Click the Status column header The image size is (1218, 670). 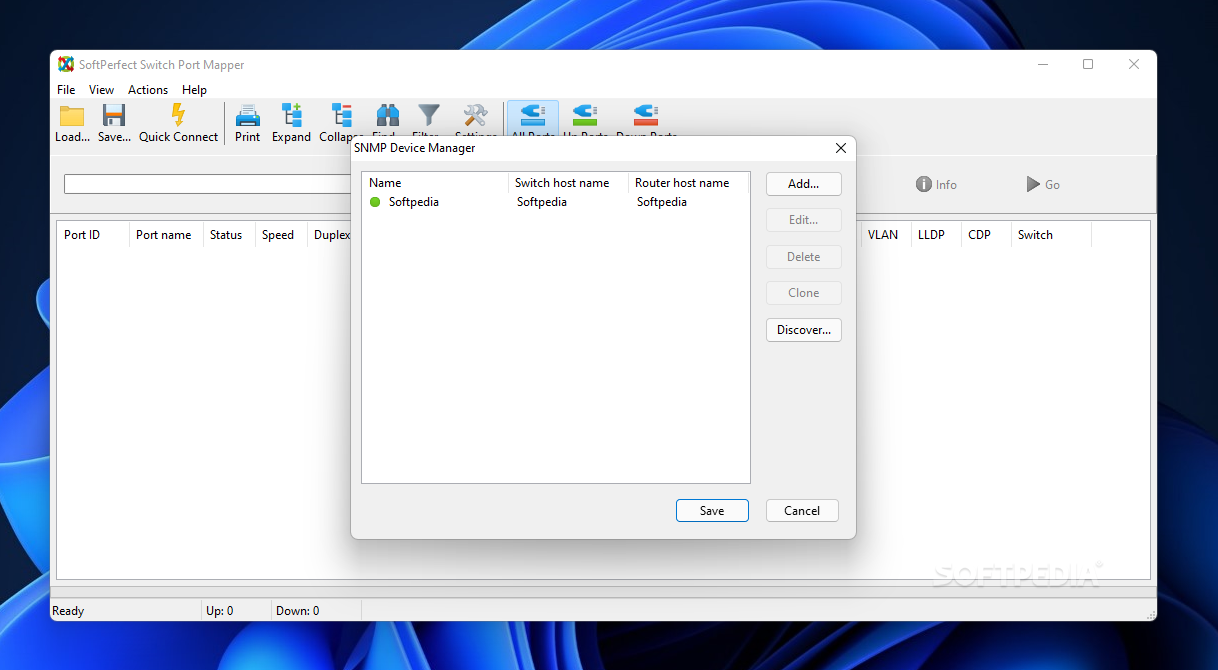229,235
